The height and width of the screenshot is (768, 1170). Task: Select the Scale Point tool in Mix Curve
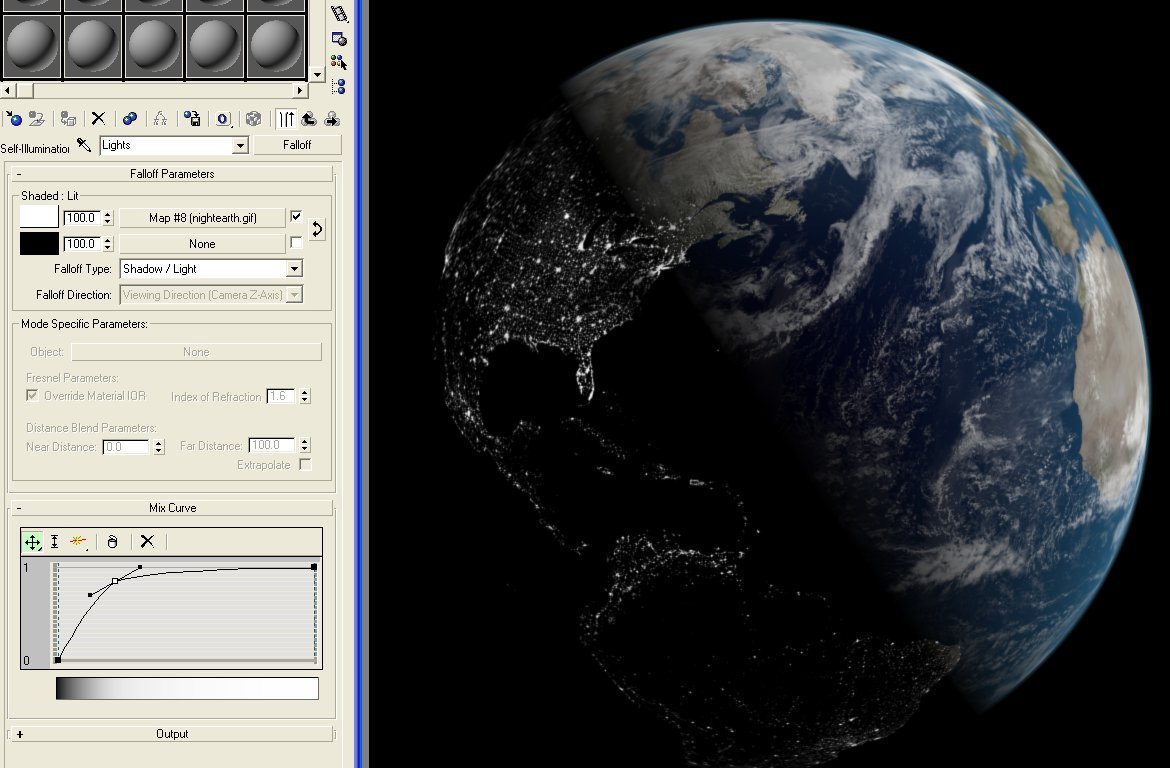pyautogui.click(x=54, y=542)
